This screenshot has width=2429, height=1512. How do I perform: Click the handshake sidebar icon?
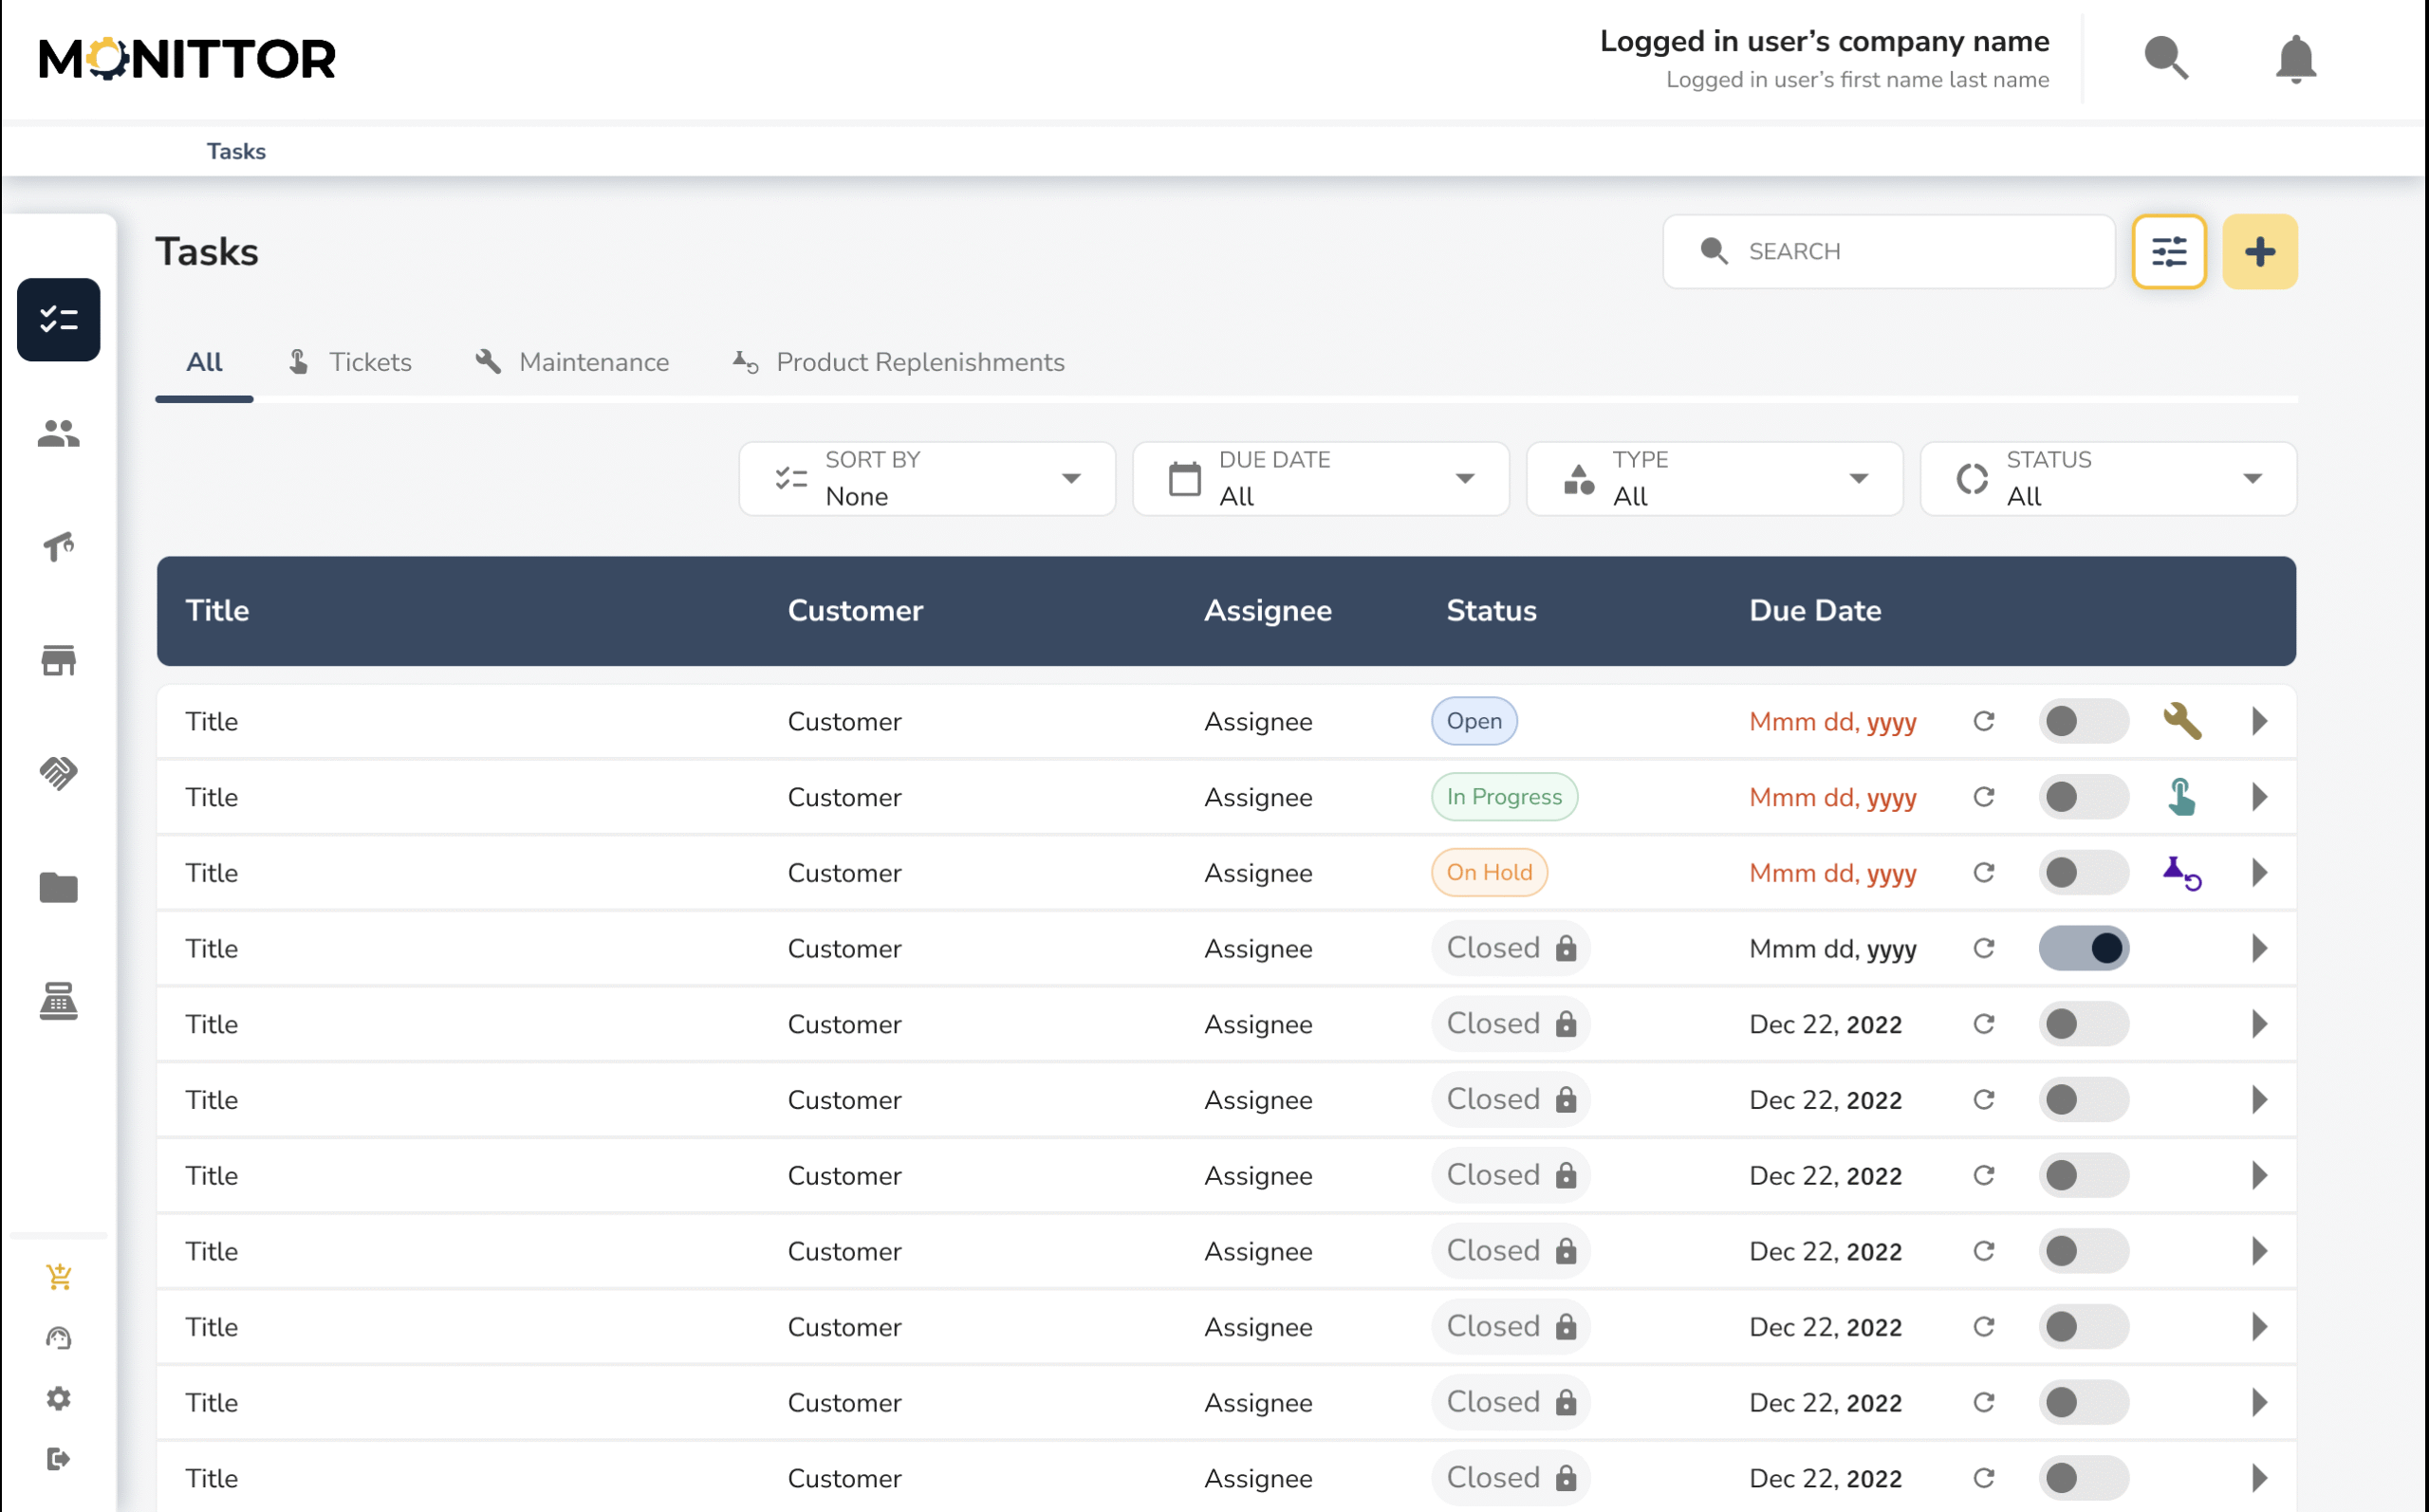(x=58, y=773)
